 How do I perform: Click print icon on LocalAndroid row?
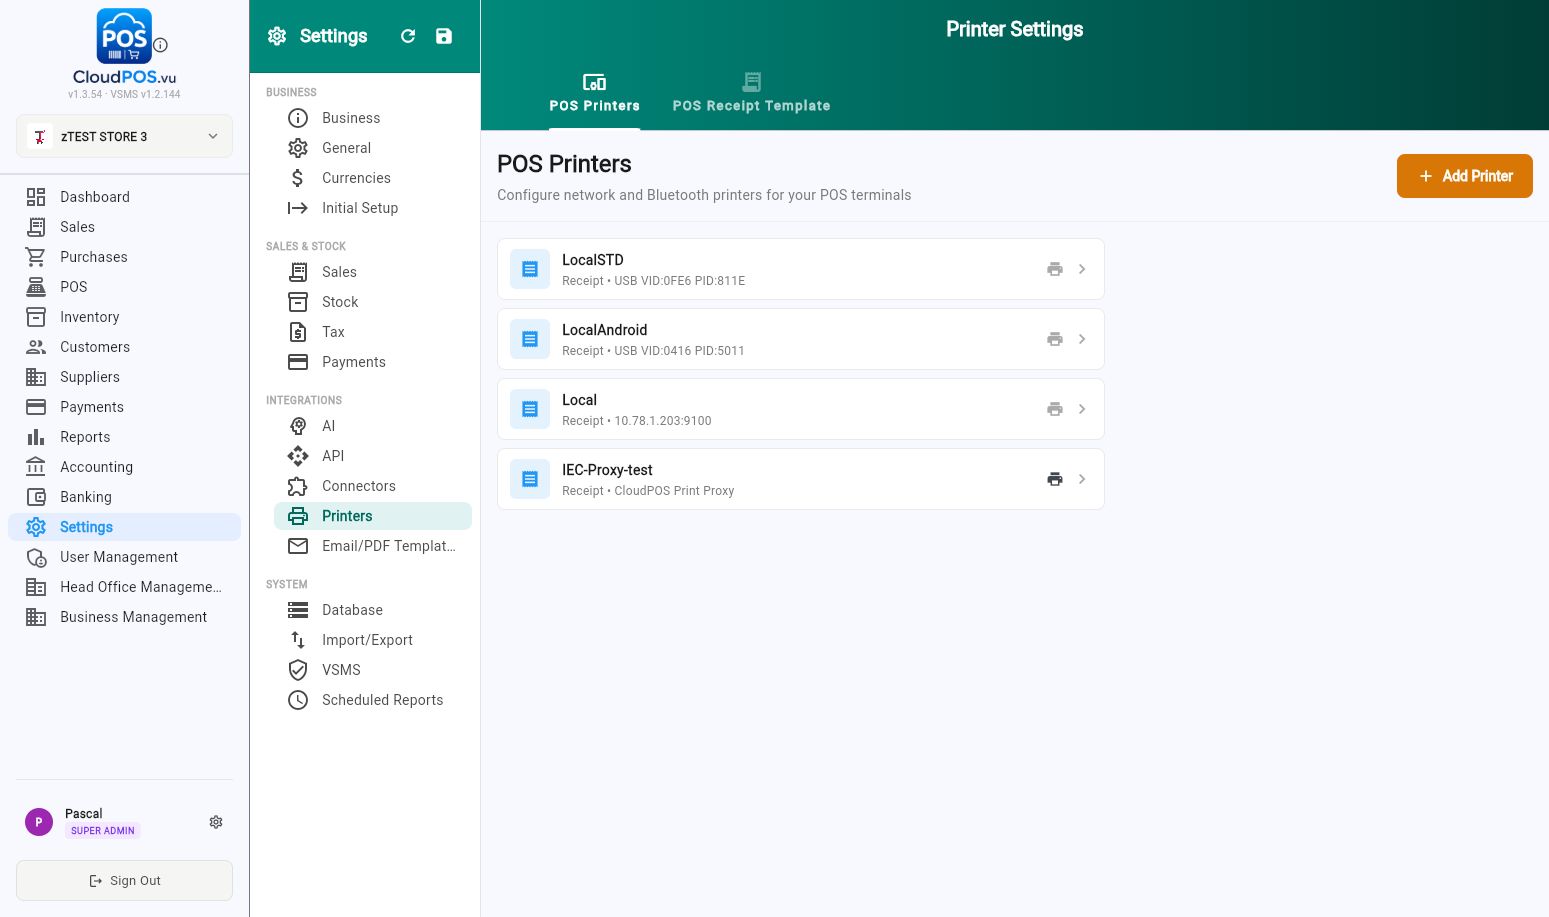pyautogui.click(x=1055, y=339)
